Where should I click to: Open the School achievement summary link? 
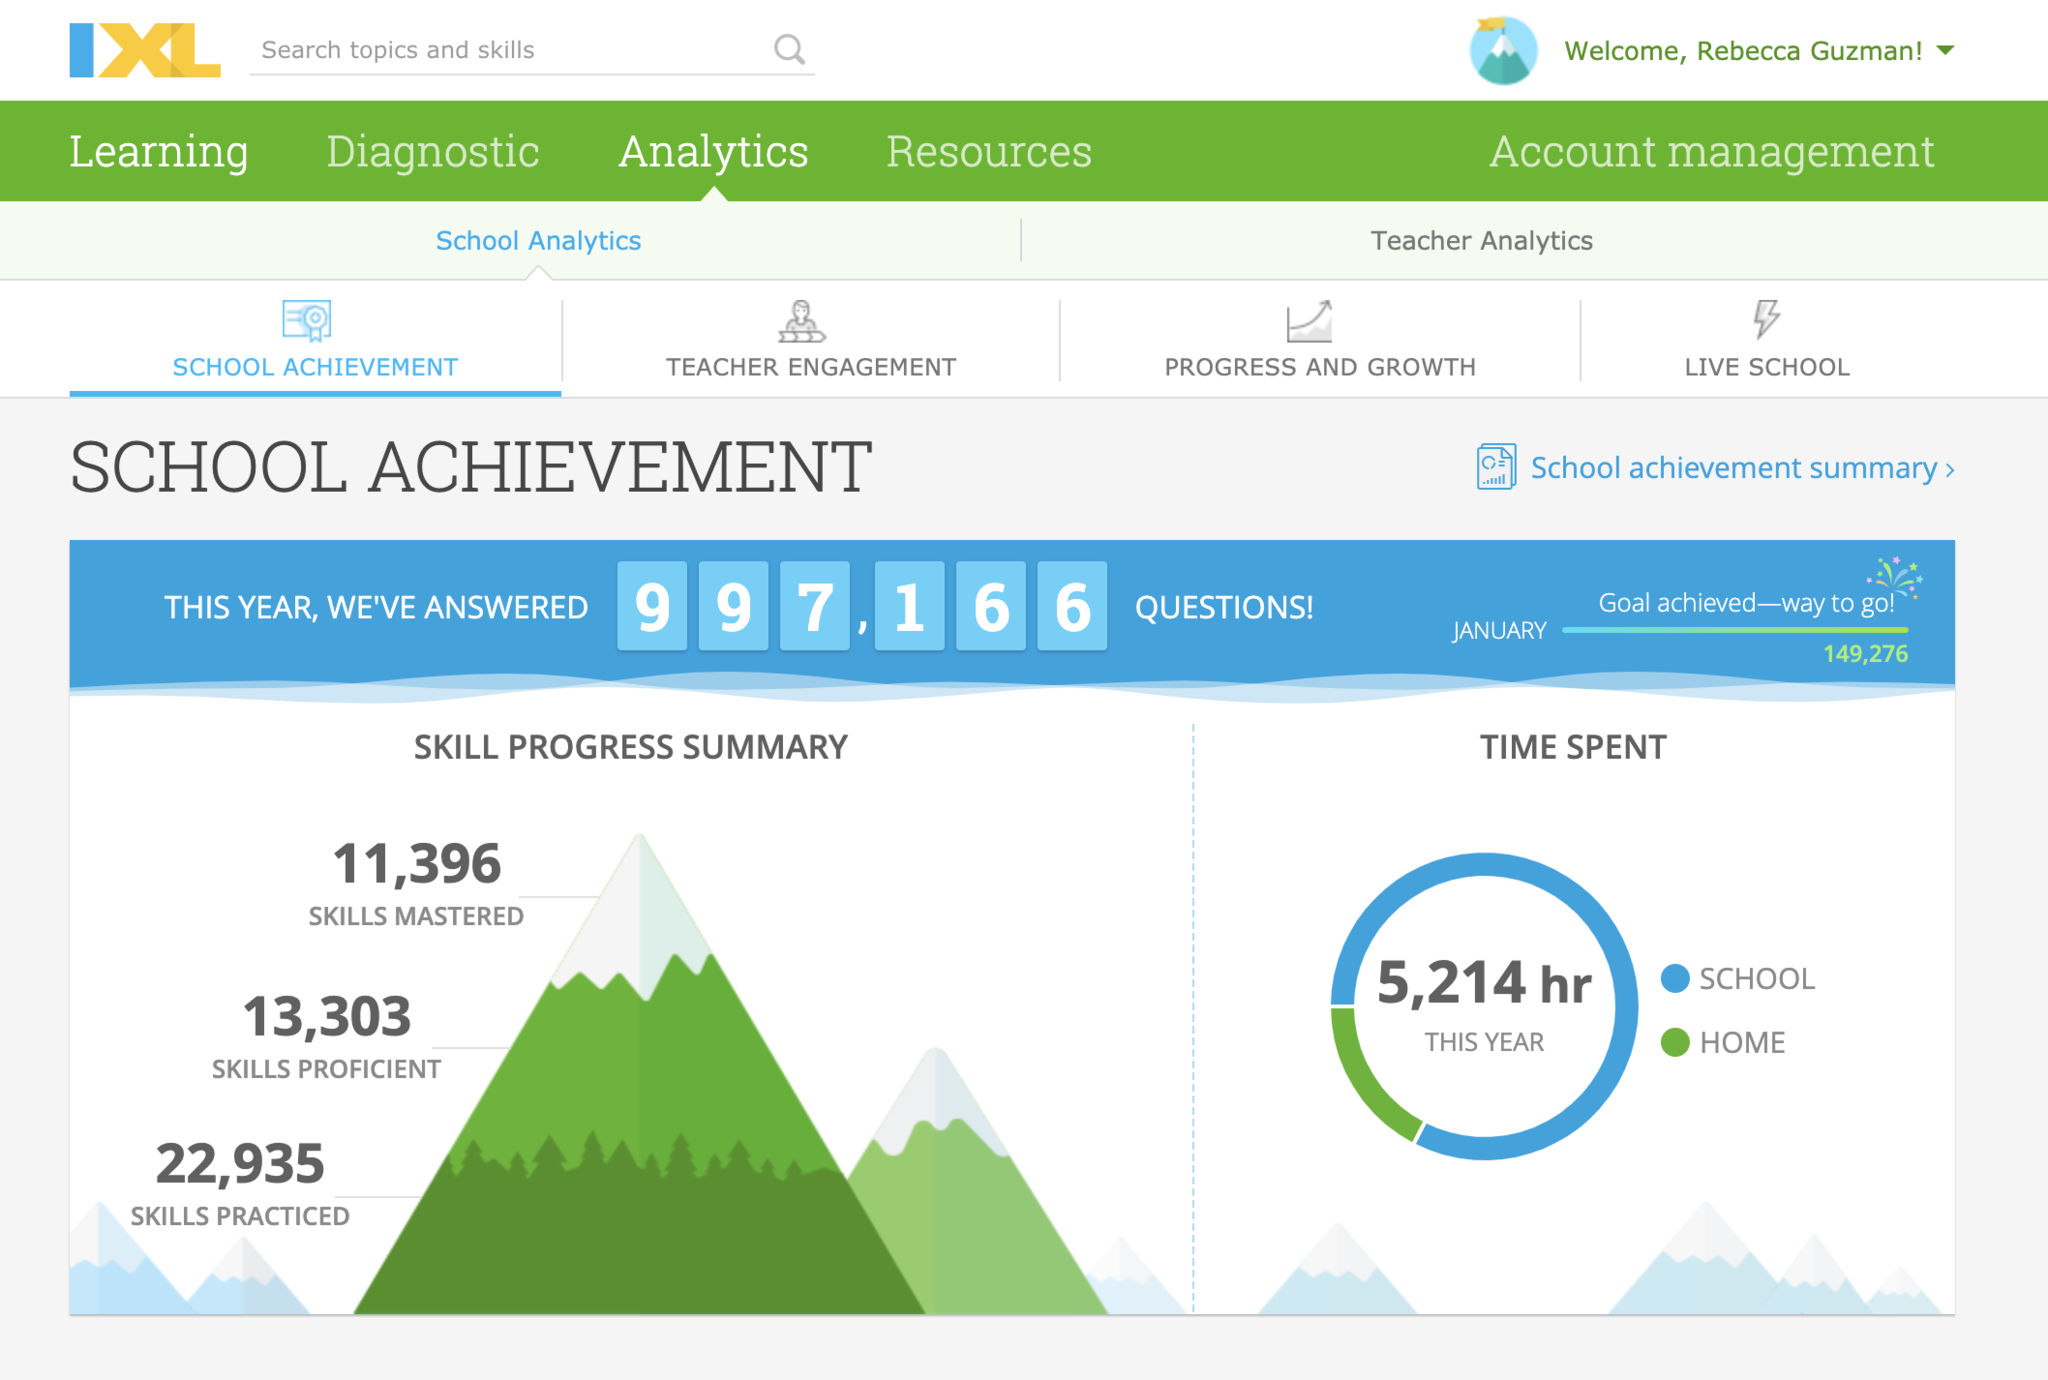(1734, 468)
